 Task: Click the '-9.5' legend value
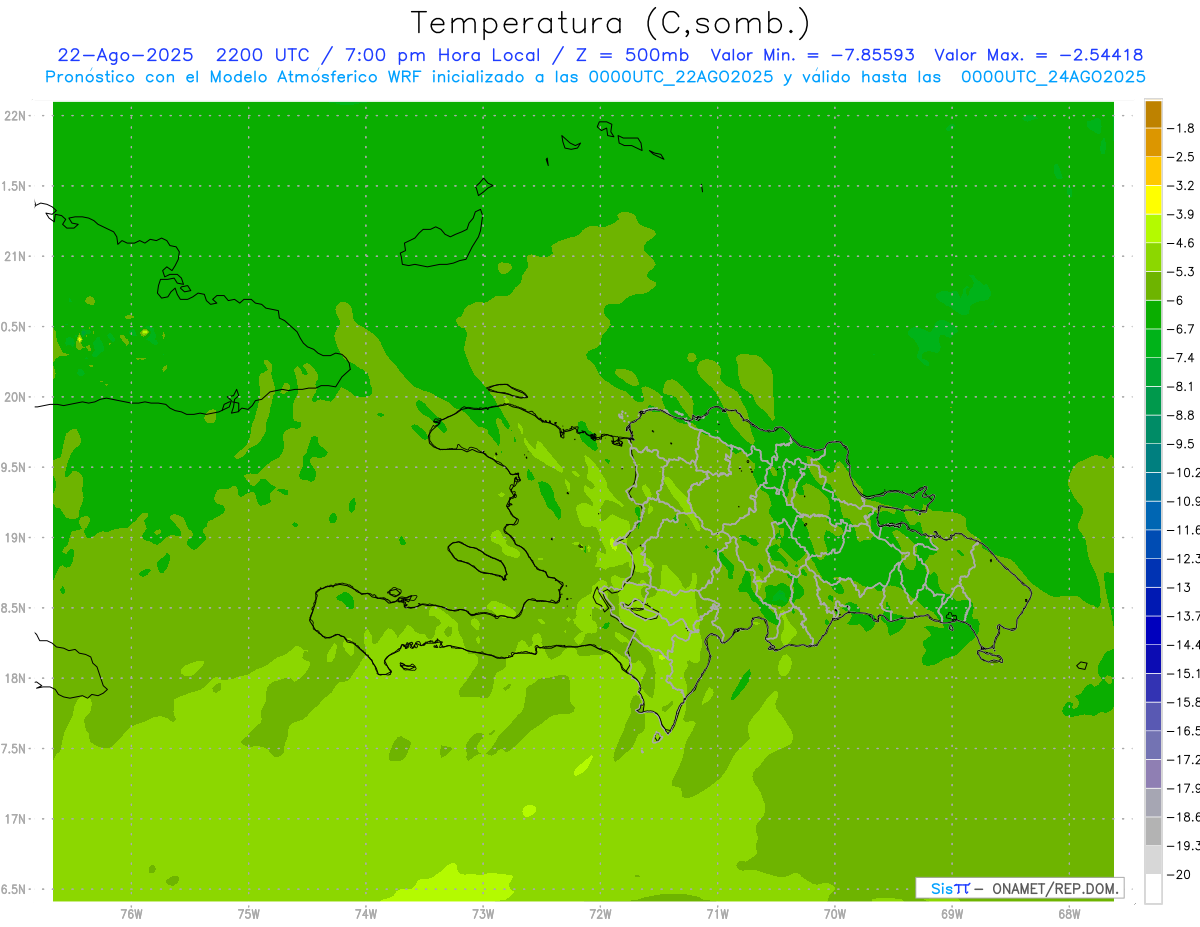click(1181, 443)
